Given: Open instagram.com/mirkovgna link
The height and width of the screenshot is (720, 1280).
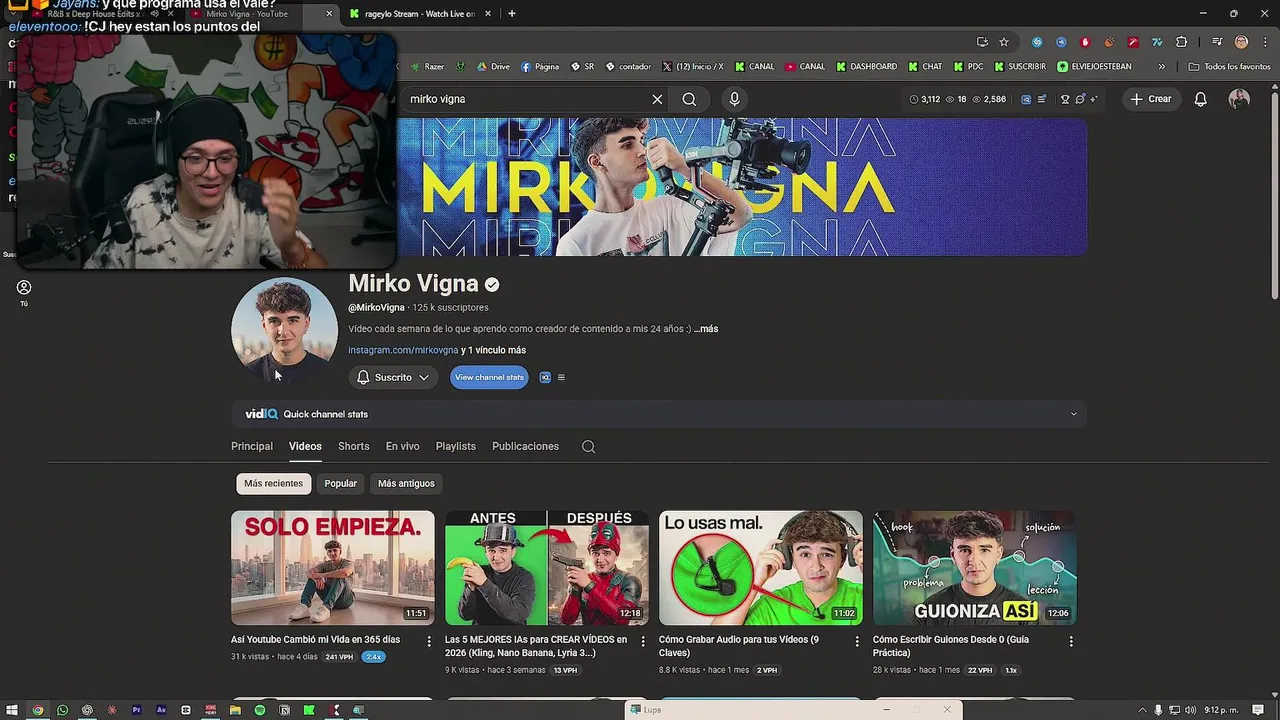Looking at the screenshot, I should 403,351.
